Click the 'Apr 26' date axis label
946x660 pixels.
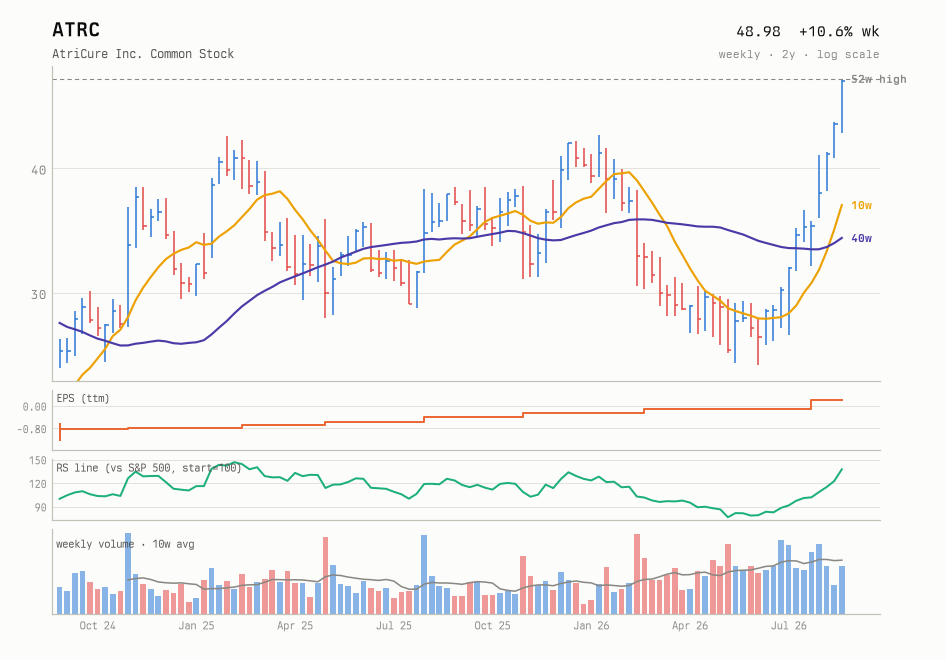tap(690, 626)
